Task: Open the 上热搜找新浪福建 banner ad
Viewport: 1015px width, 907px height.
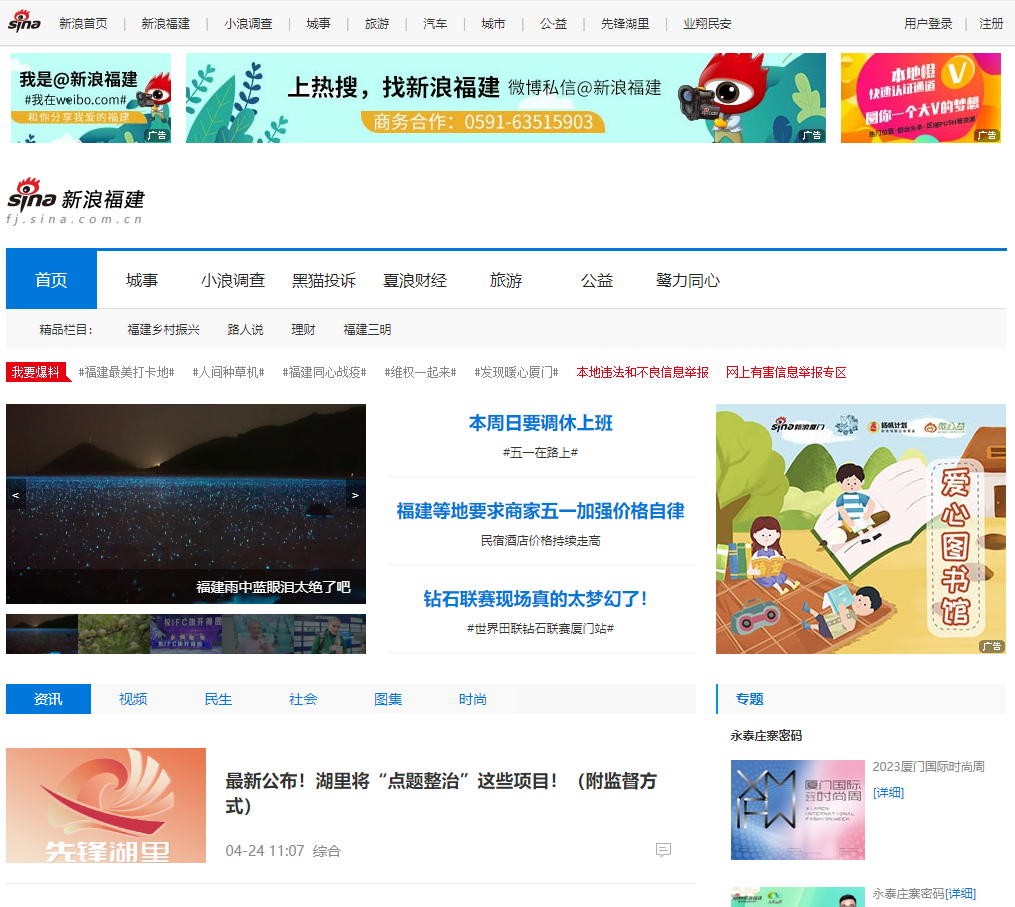Action: [506, 98]
